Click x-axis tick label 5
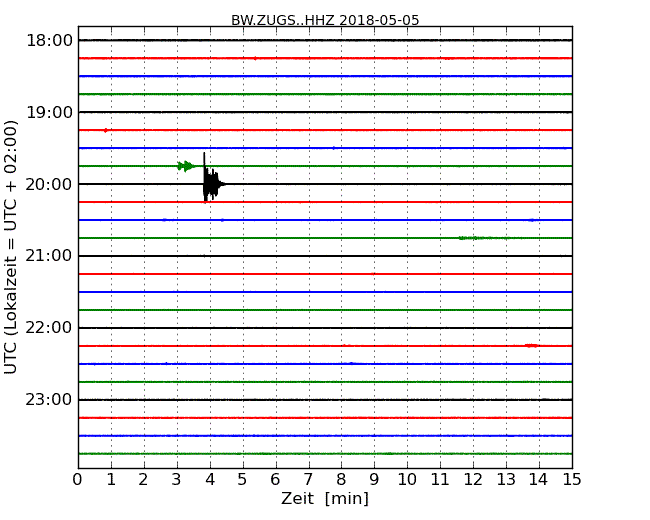The width and height of the screenshot is (650, 520). click(x=242, y=480)
